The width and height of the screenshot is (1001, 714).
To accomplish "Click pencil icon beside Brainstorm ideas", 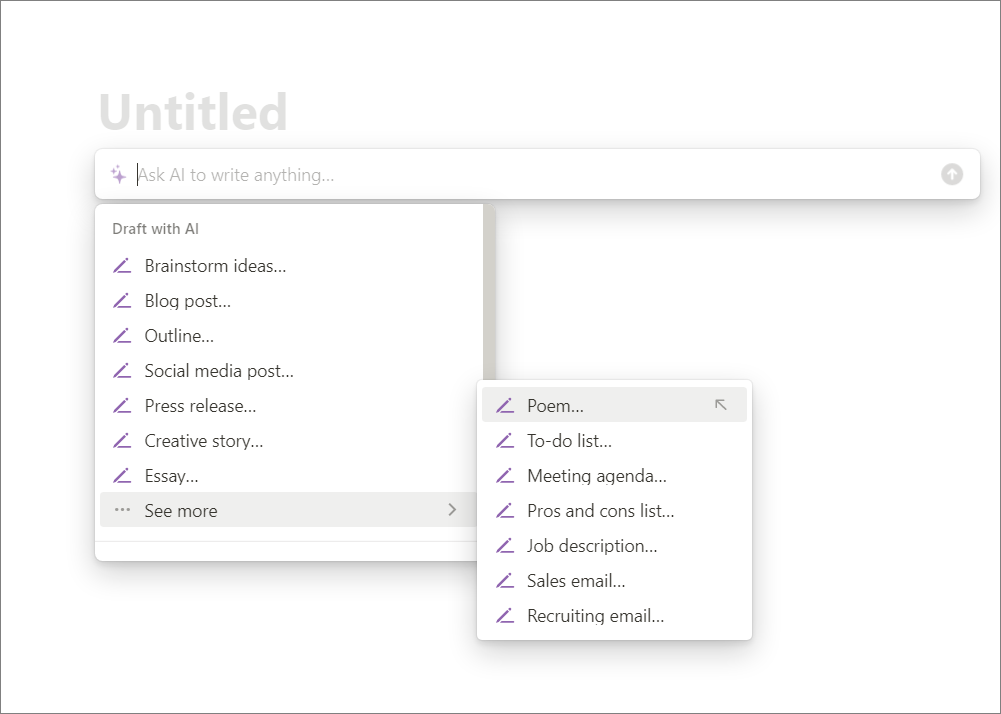I will (122, 266).
